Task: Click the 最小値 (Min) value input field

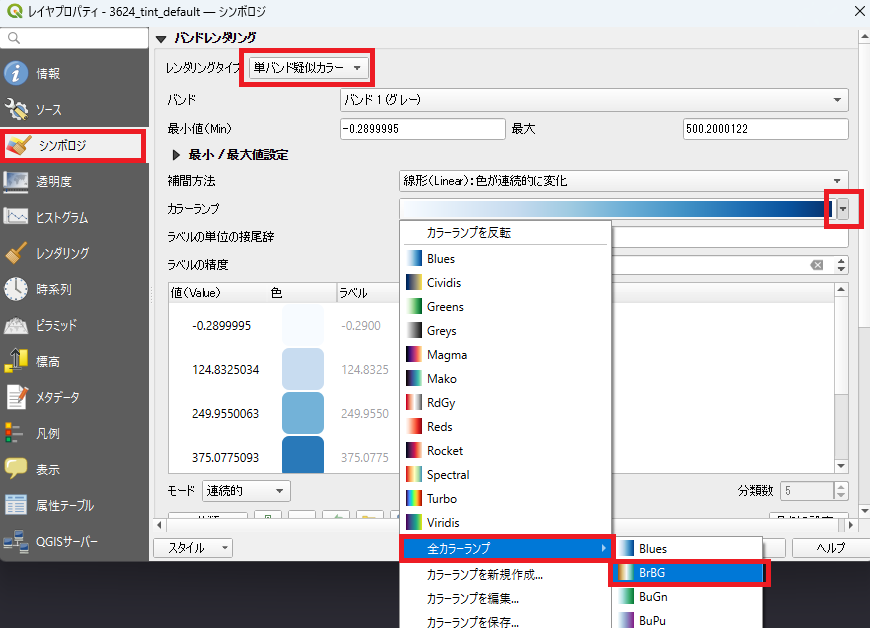Action: pyautogui.click(x=422, y=129)
